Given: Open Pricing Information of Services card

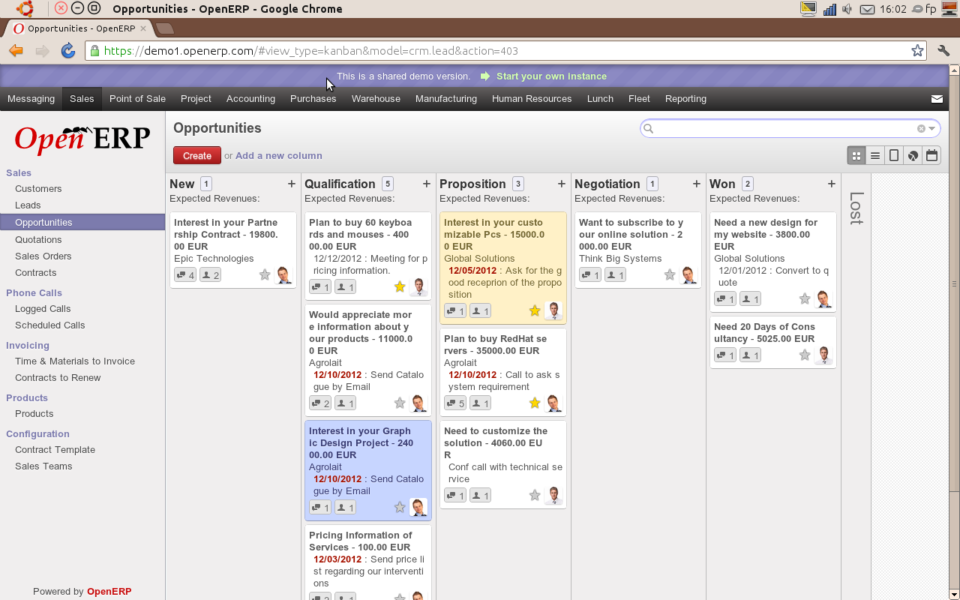Looking at the screenshot, I should pos(368,562).
